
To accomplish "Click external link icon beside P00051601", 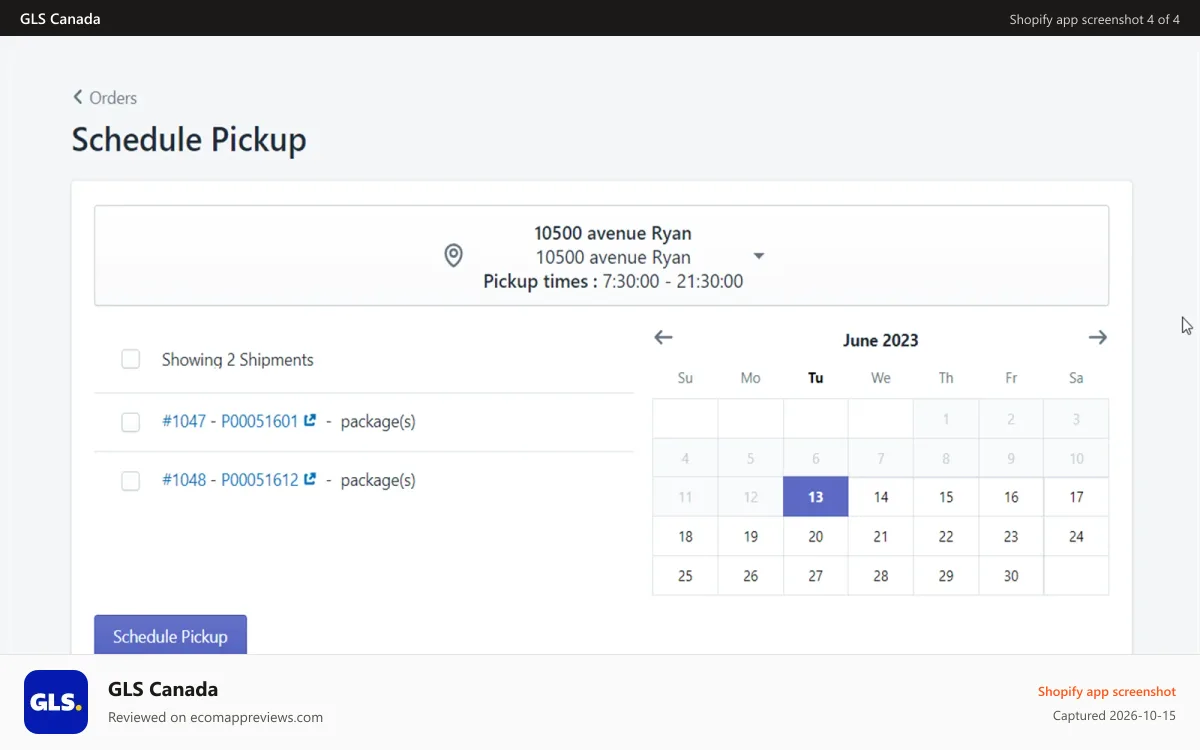I will pos(310,421).
